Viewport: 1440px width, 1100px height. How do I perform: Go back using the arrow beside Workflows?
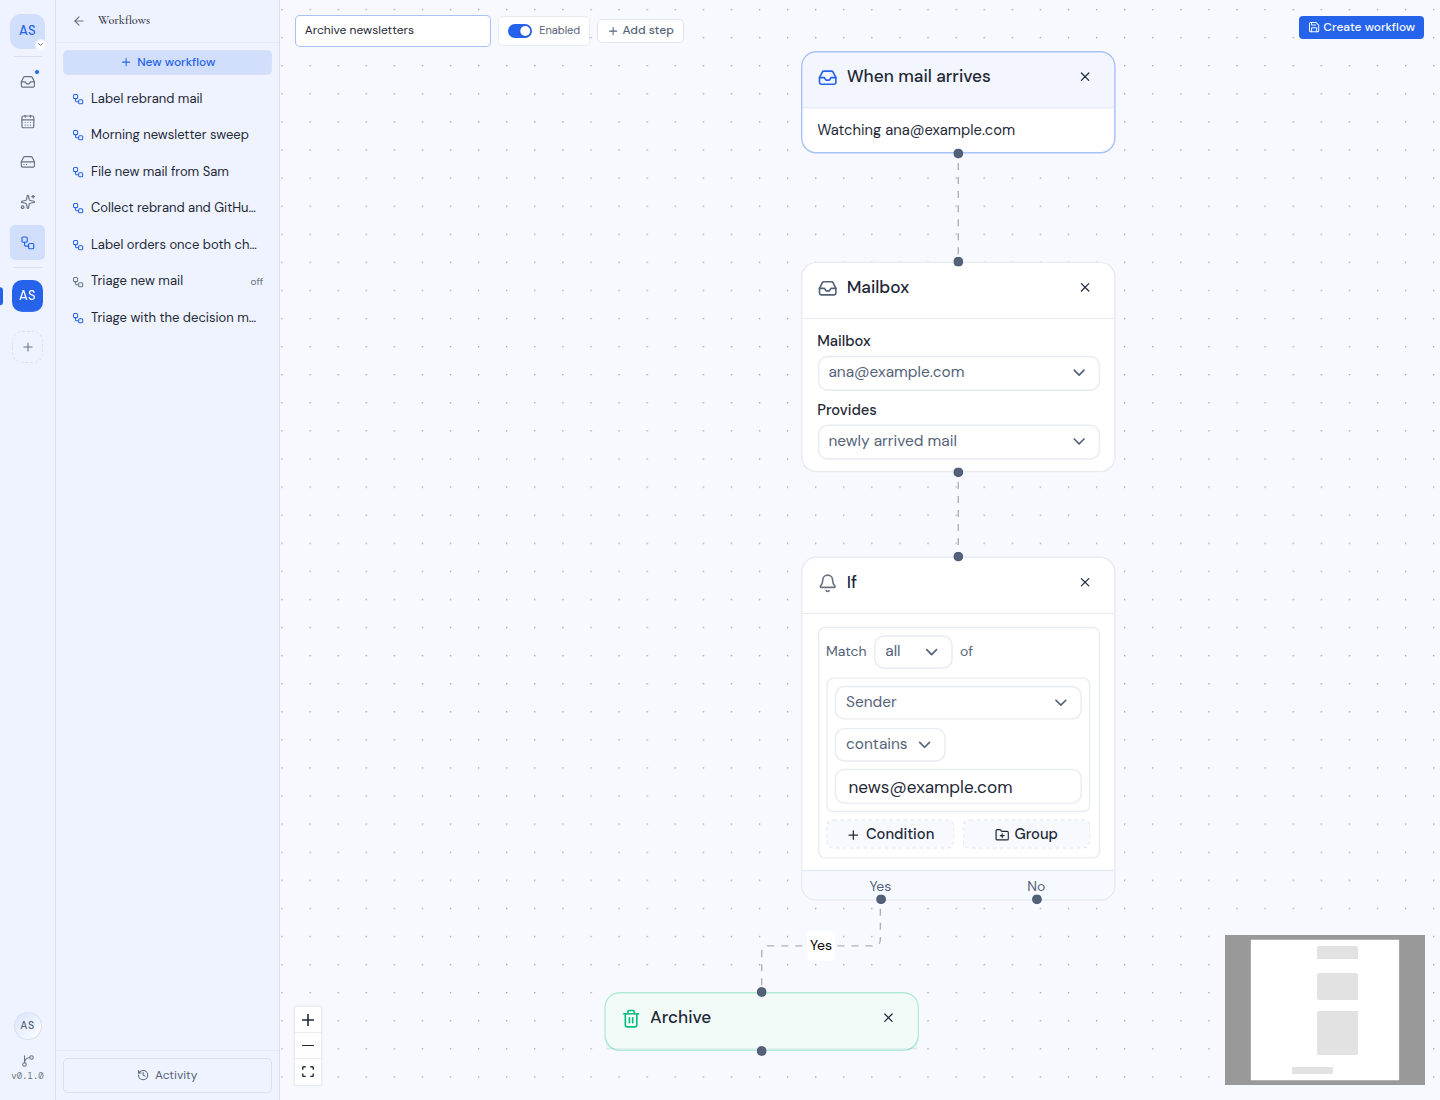(x=79, y=20)
